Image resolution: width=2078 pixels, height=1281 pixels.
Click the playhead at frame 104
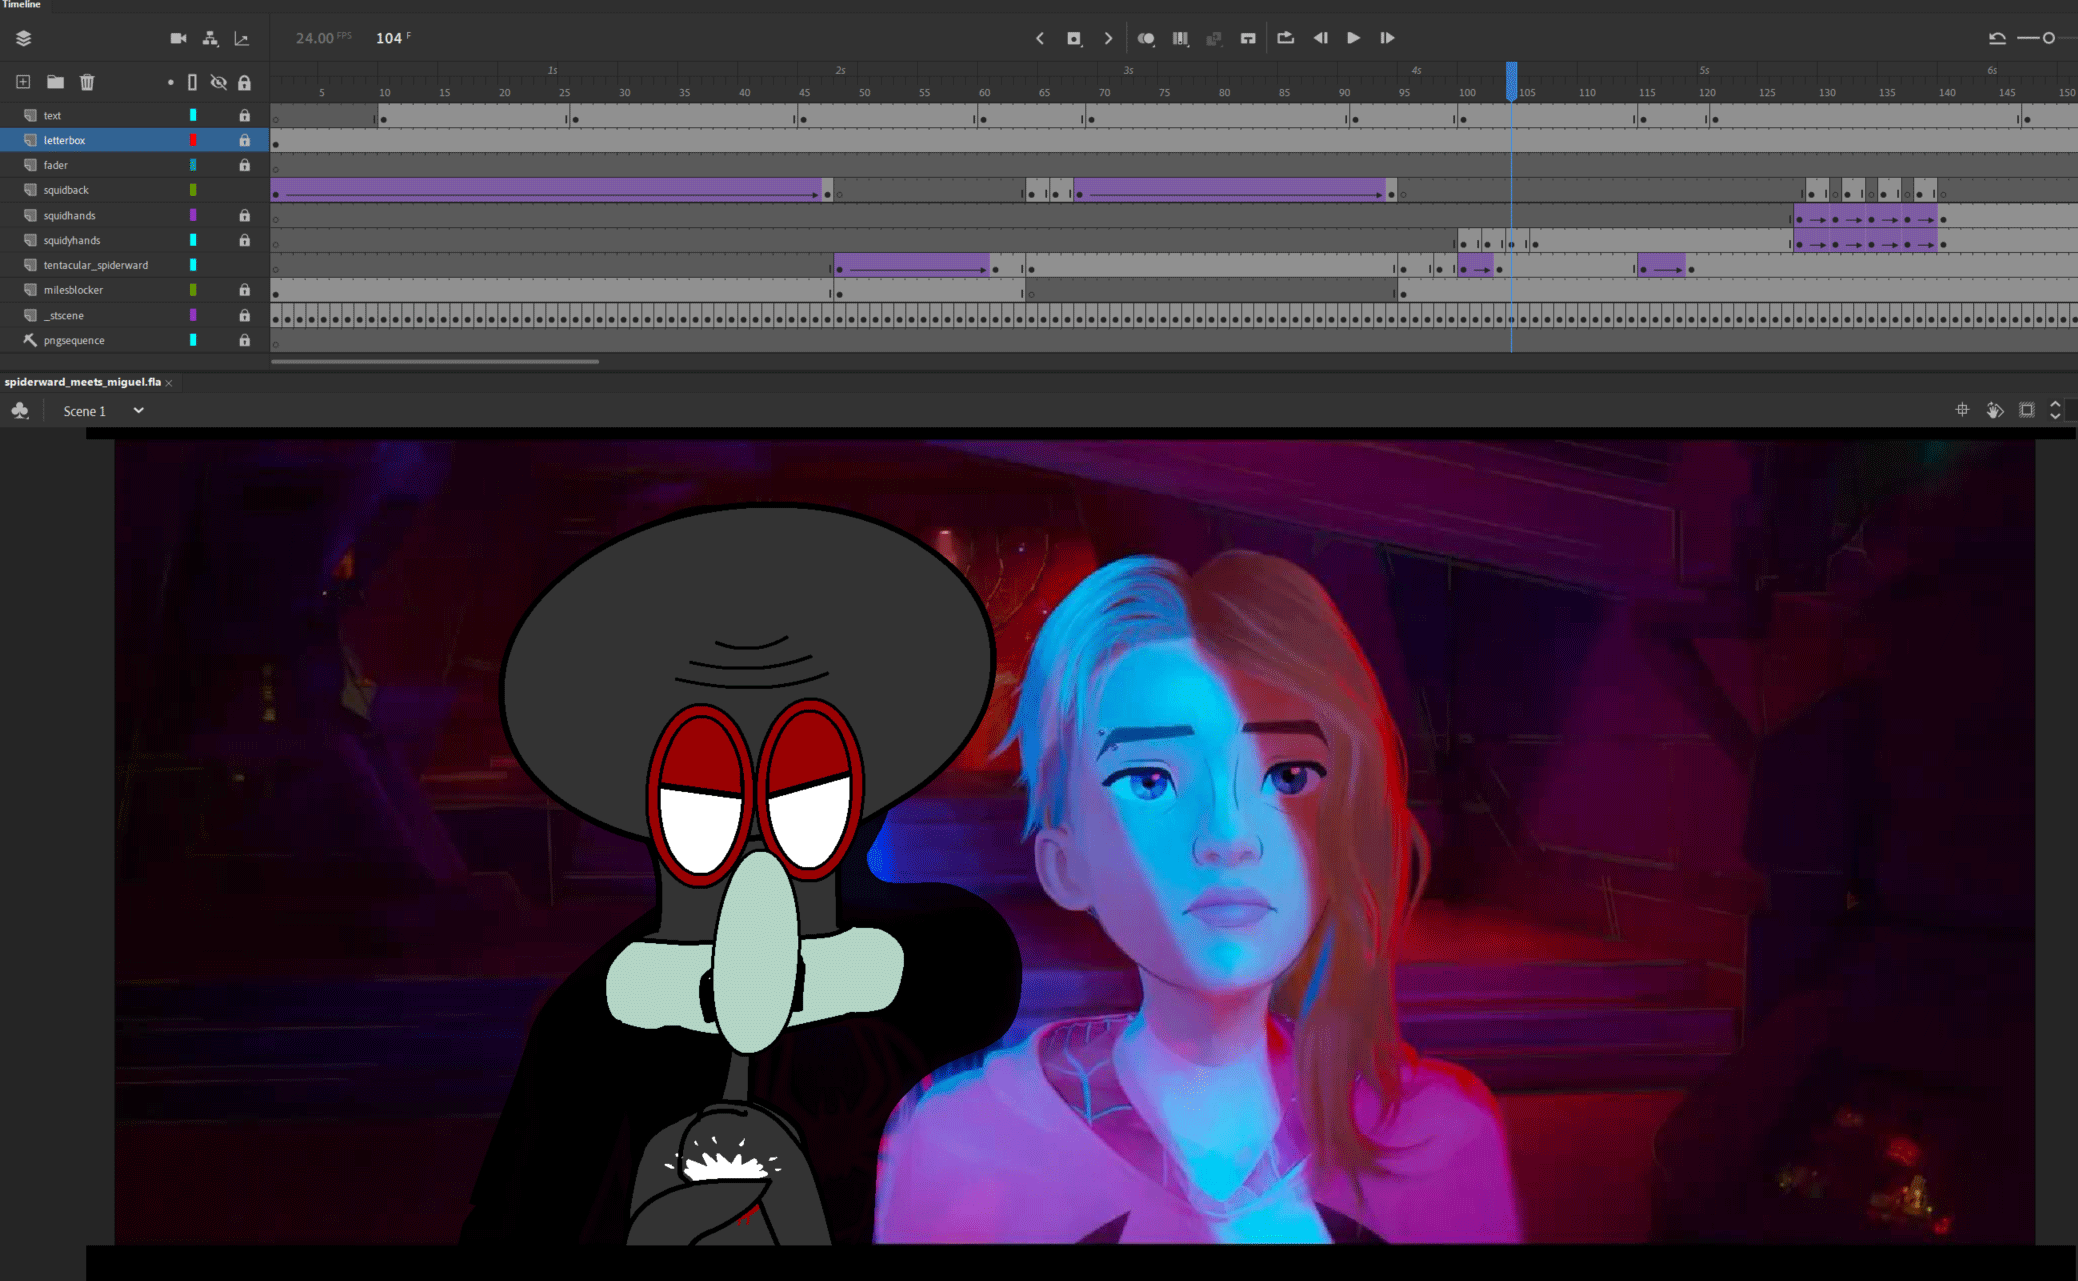click(x=1512, y=80)
